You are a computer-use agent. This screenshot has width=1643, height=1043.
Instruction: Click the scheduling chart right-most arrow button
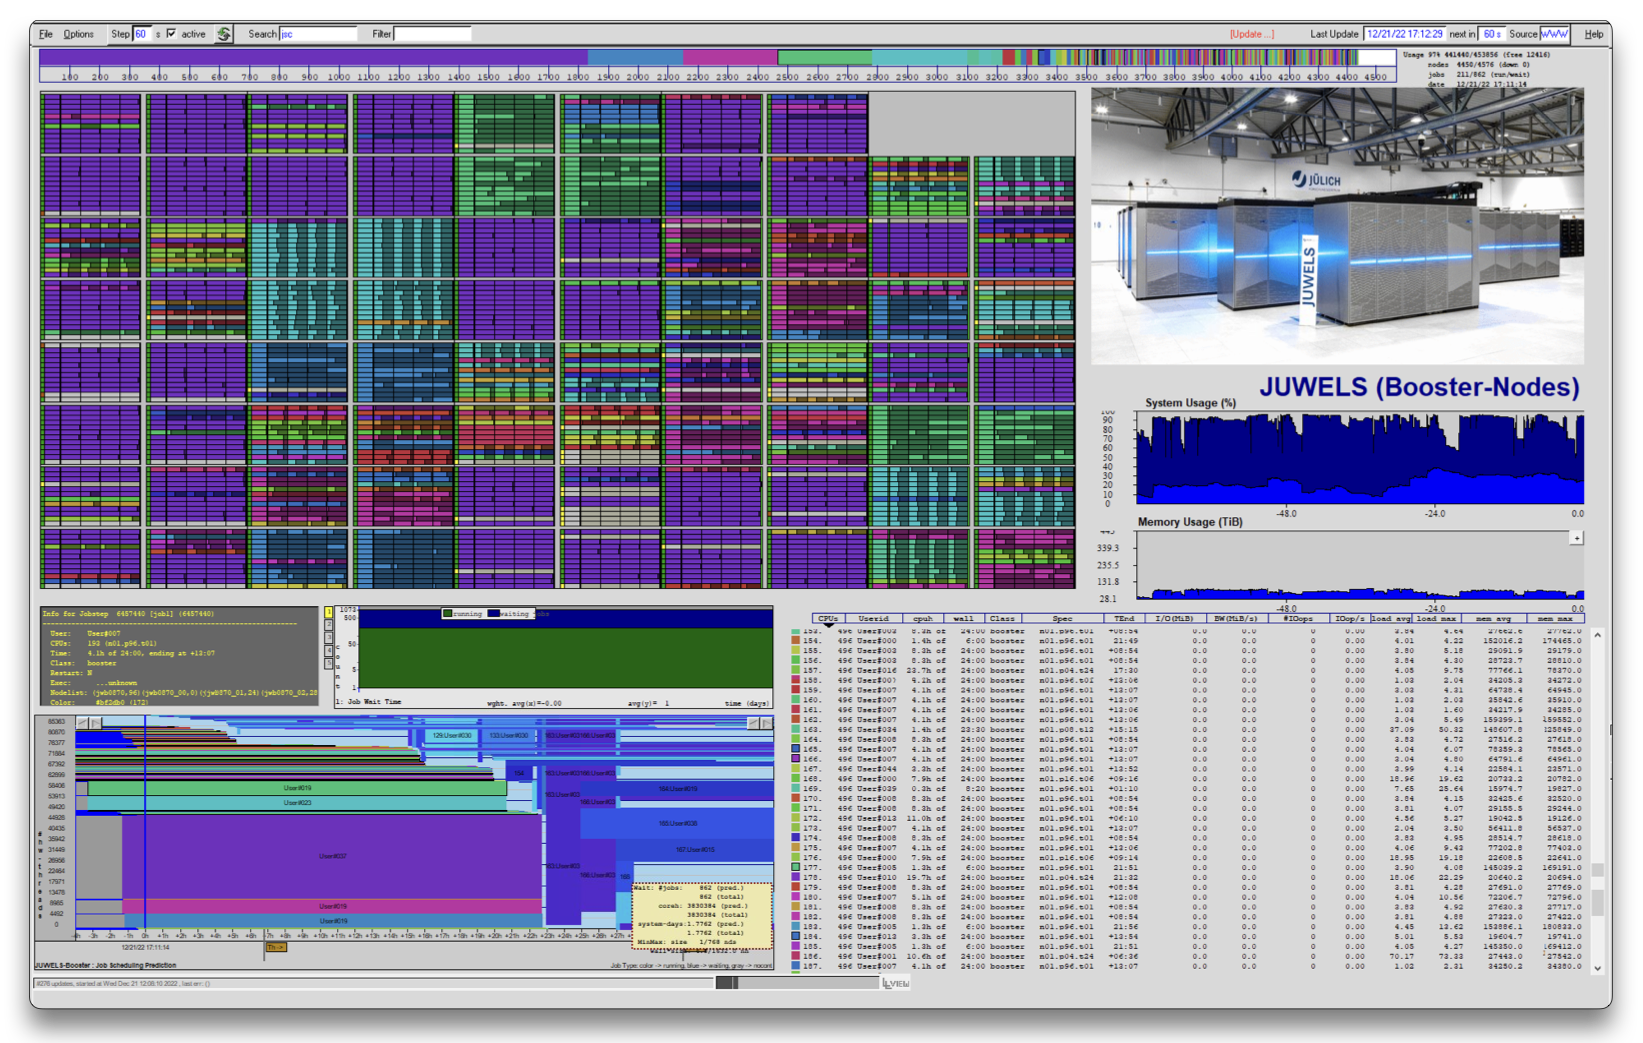coord(766,723)
